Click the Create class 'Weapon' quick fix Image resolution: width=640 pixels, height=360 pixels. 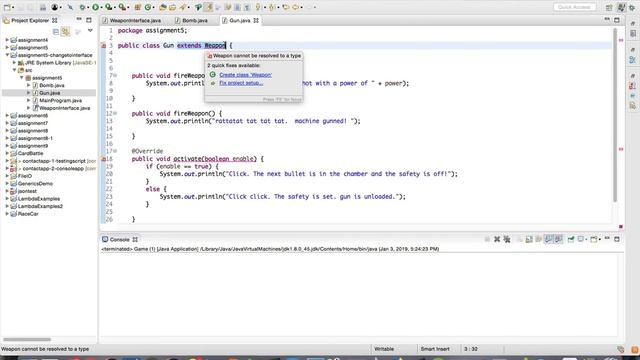[x=245, y=75]
